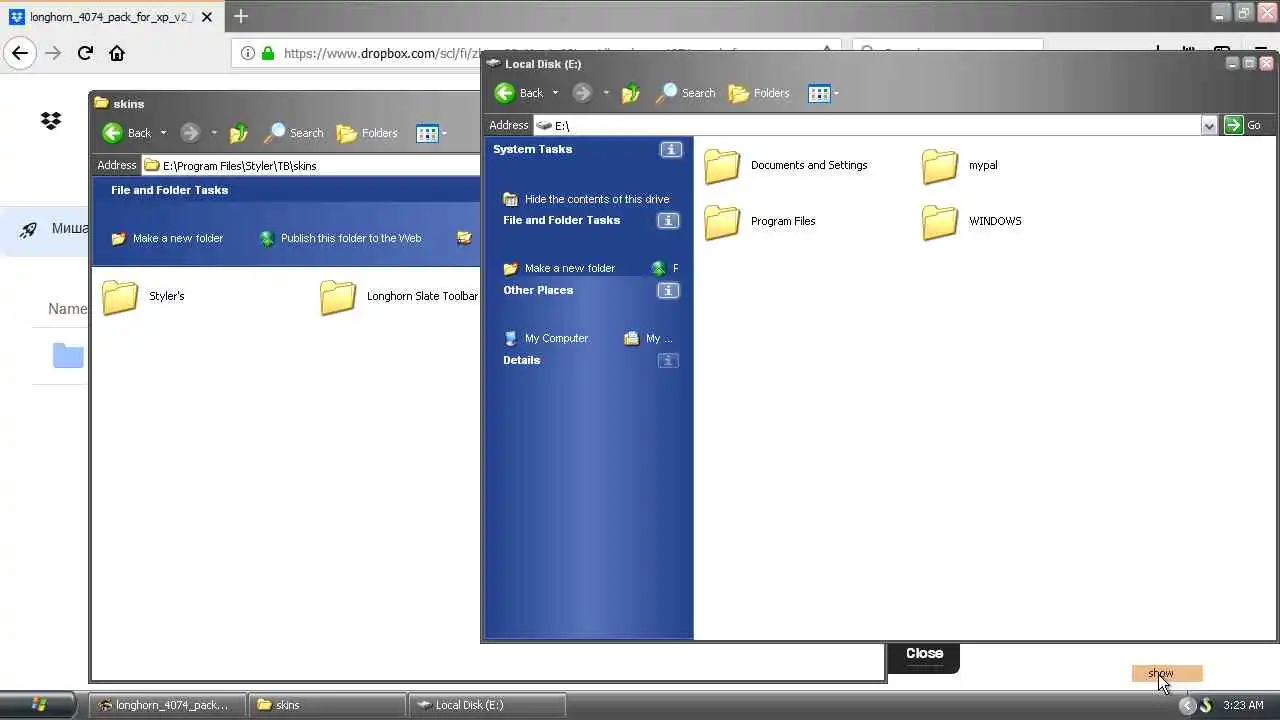Image resolution: width=1280 pixels, height=720 pixels.
Task: Select the Documents and Settings folder
Action: click(x=786, y=166)
